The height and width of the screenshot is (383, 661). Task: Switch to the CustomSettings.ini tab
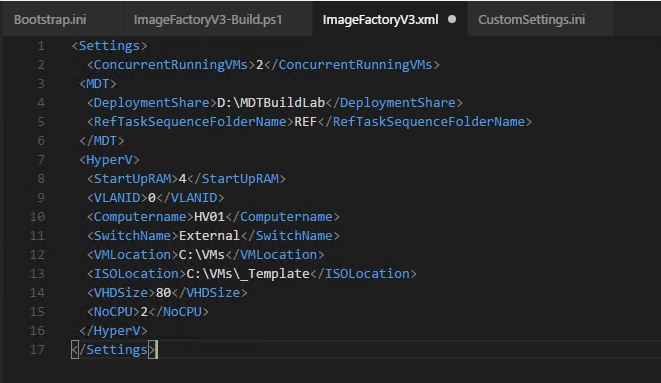coord(532,19)
